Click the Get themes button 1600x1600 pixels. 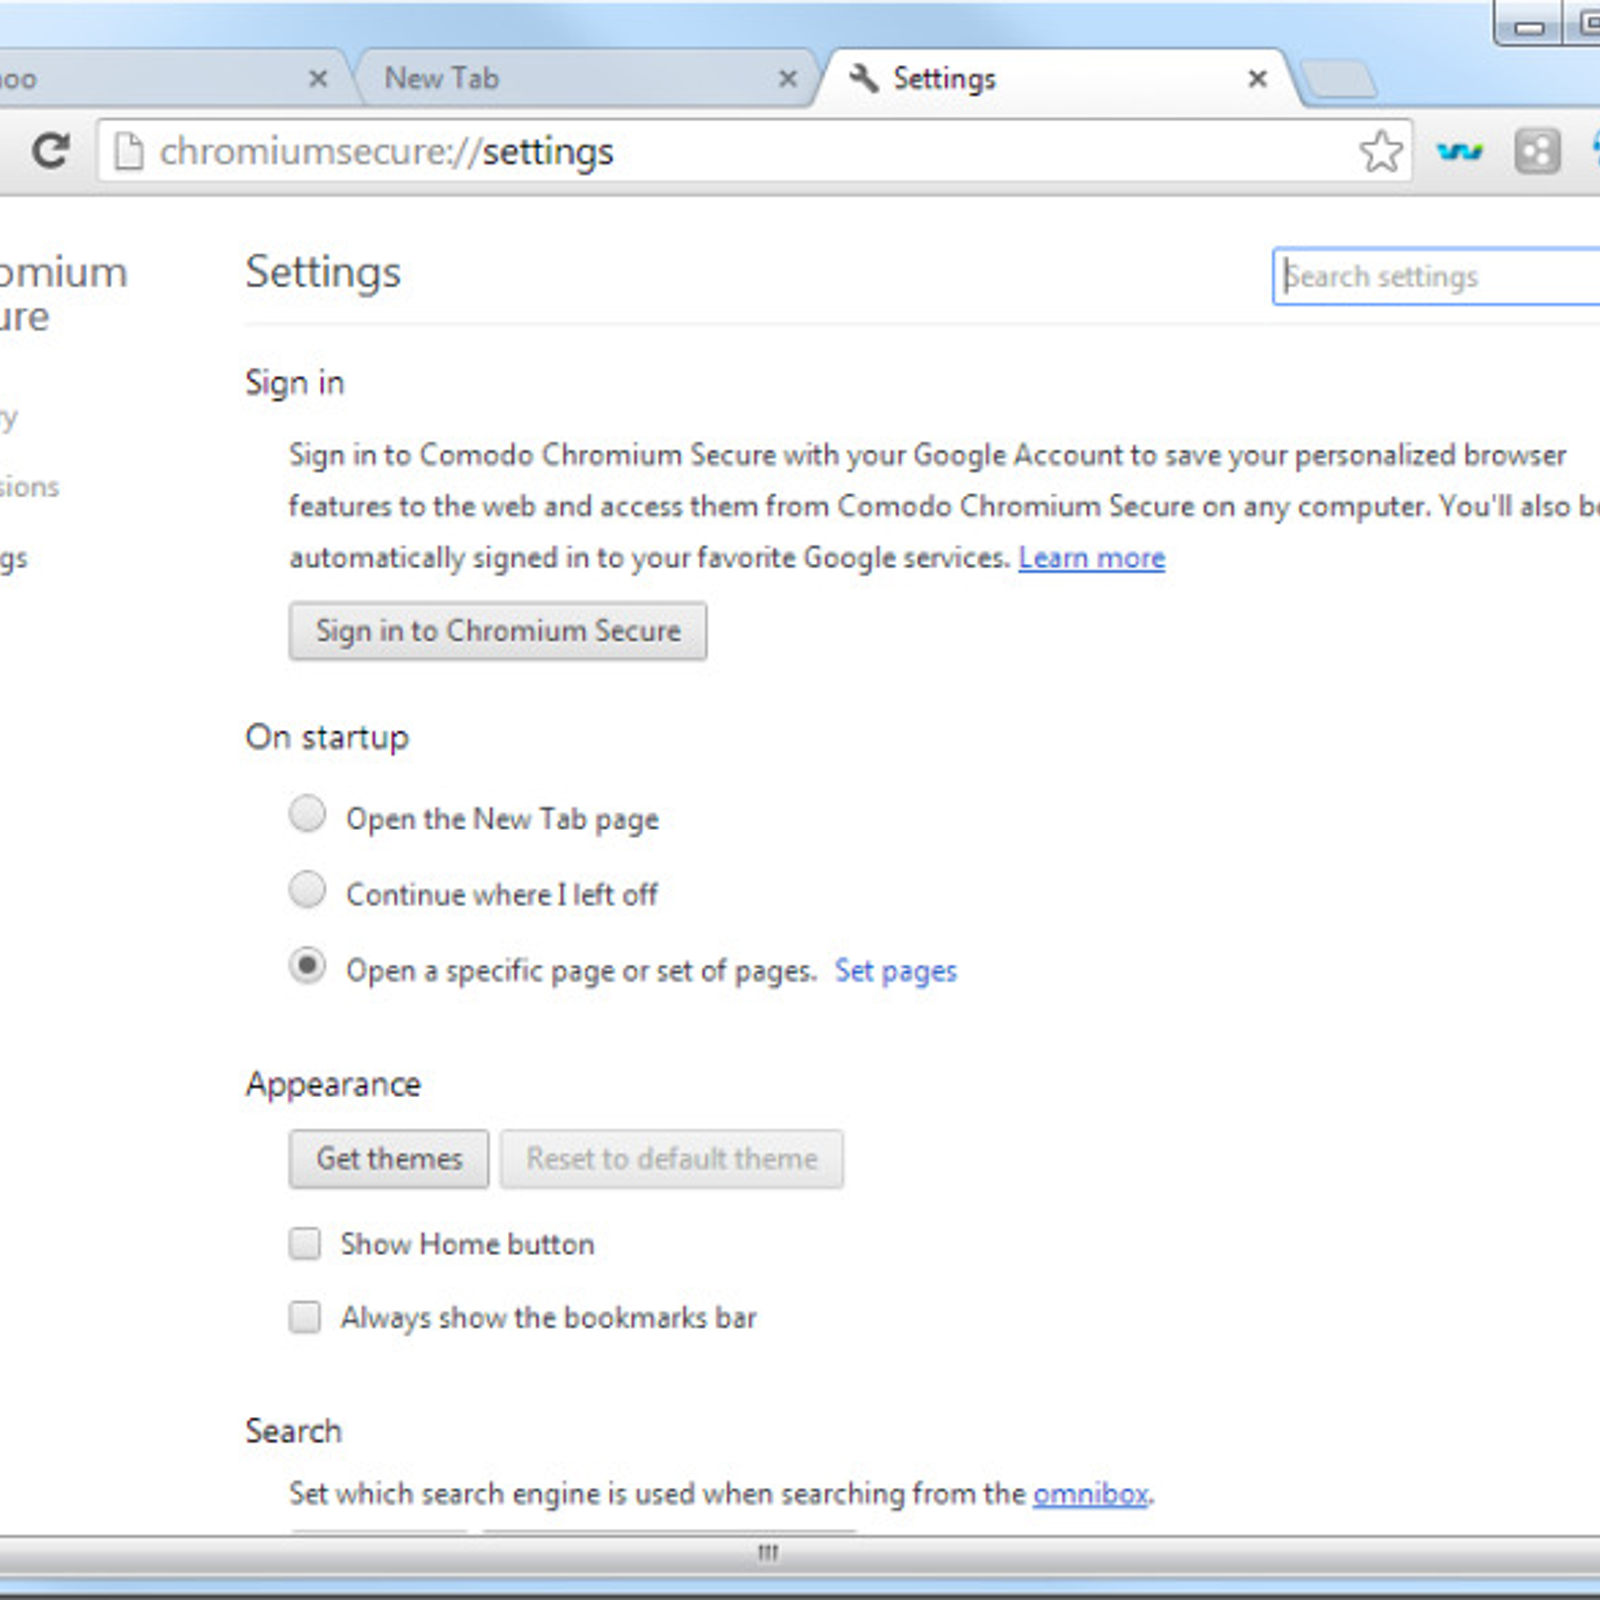tap(389, 1159)
